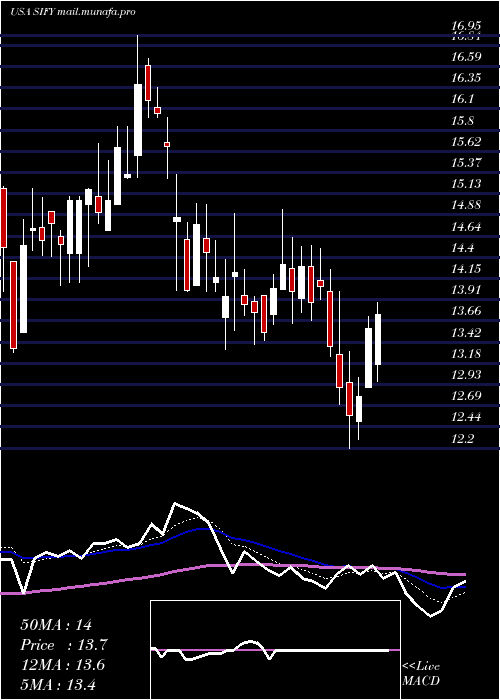Click the 14.88 price axis label
This screenshot has width=500, height=700.
(x=466, y=205)
